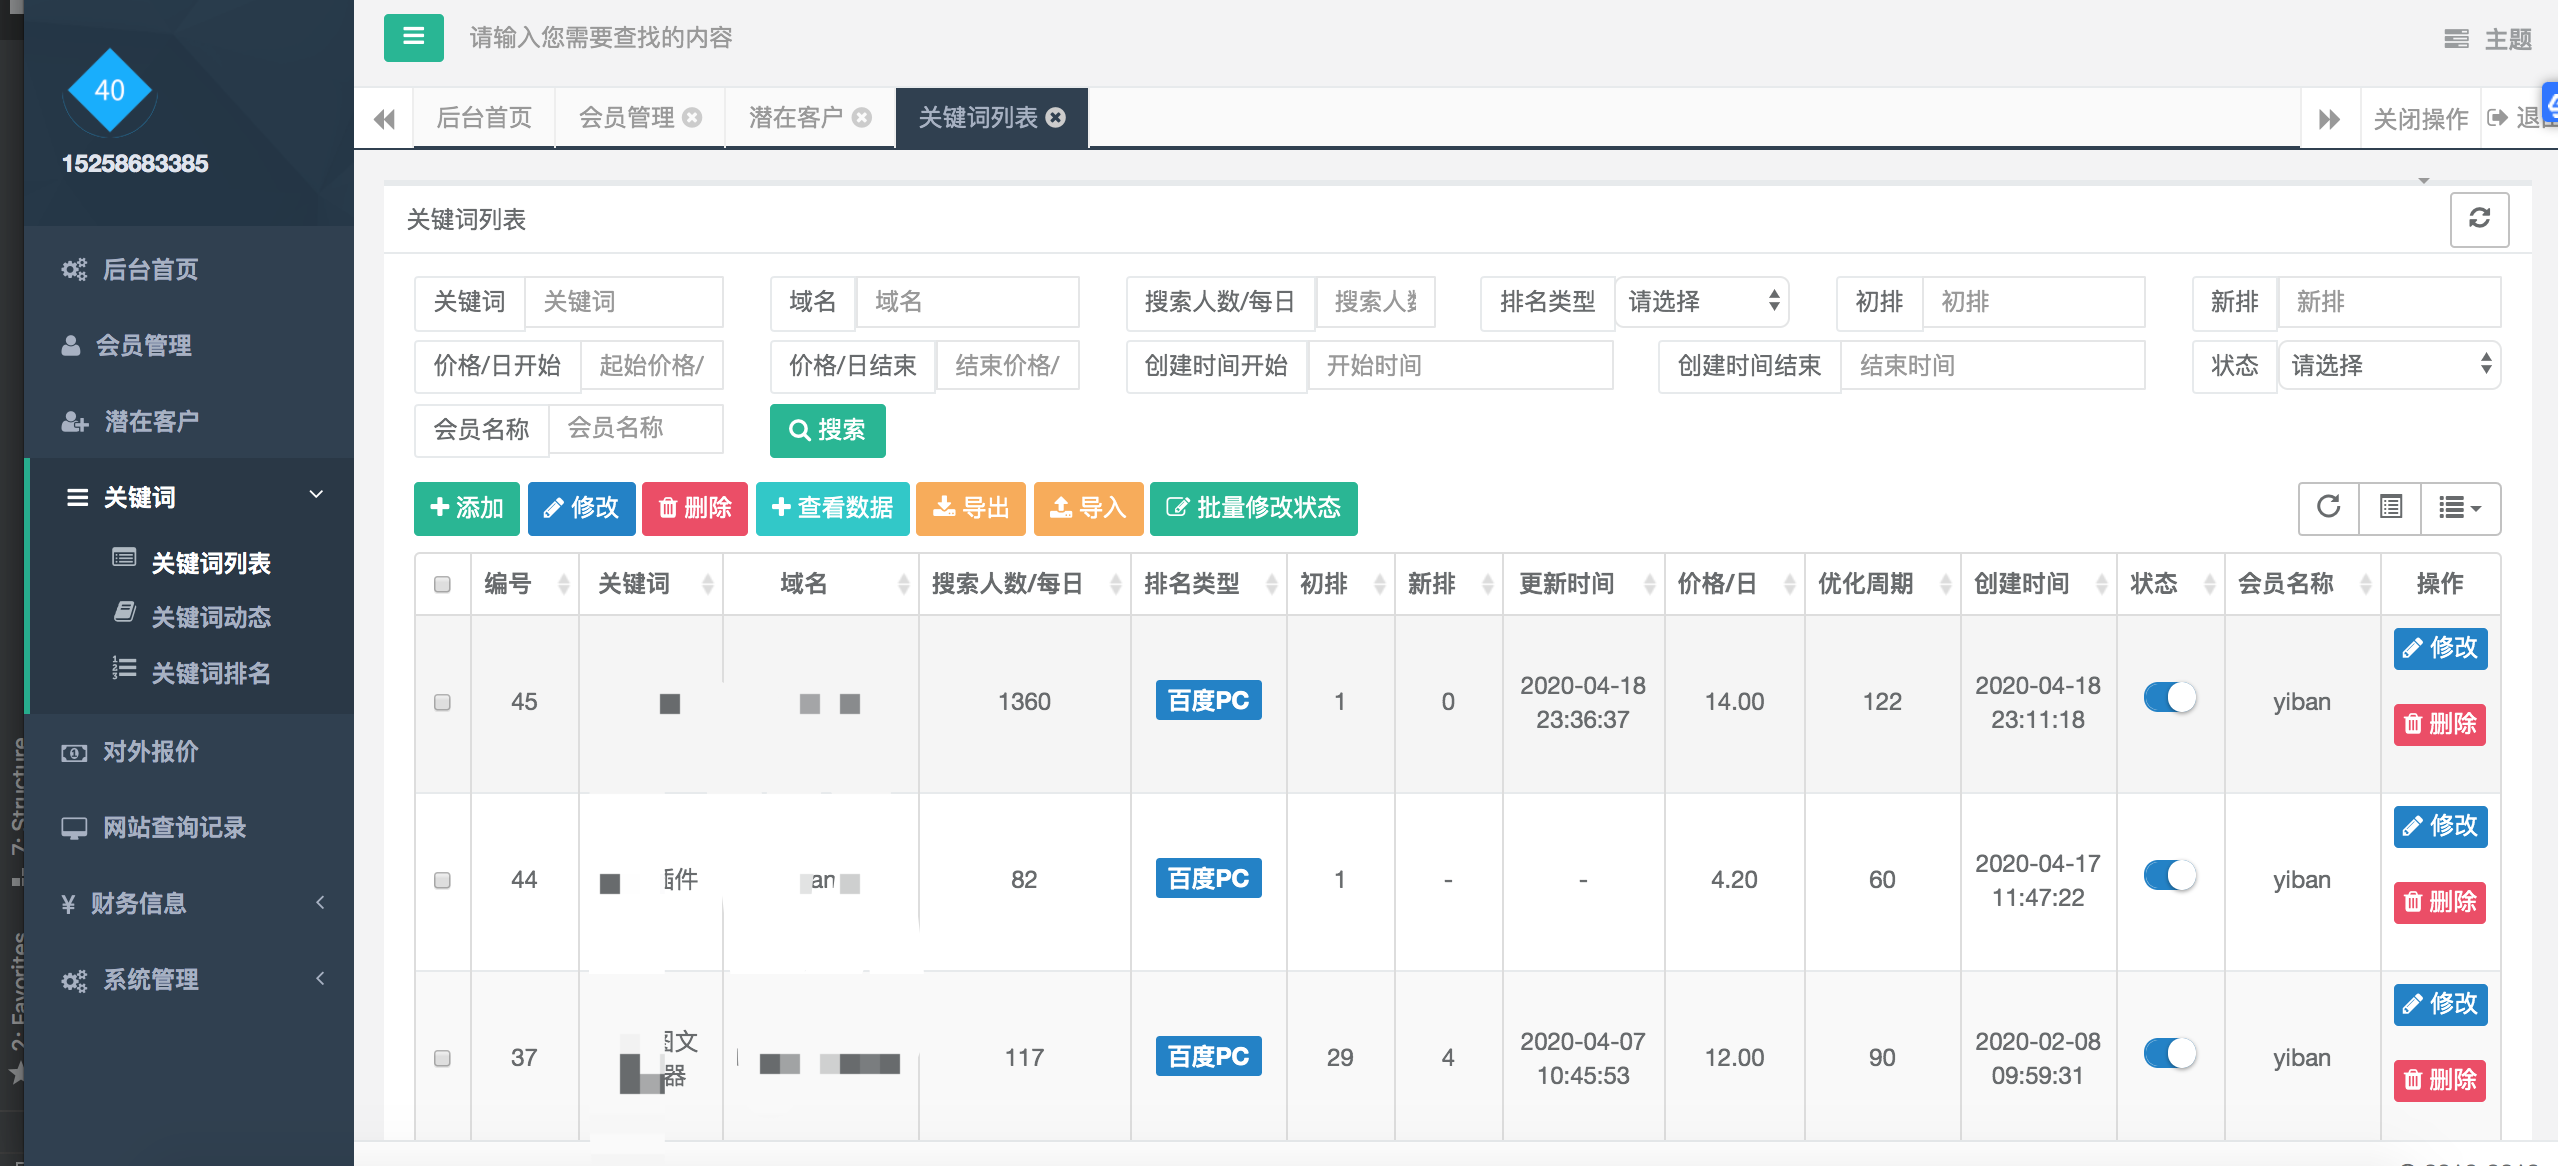Focus the 创建时间开始 date input
The height and width of the screenshot is (1166, 2558).
click(x=1461, y=365)
